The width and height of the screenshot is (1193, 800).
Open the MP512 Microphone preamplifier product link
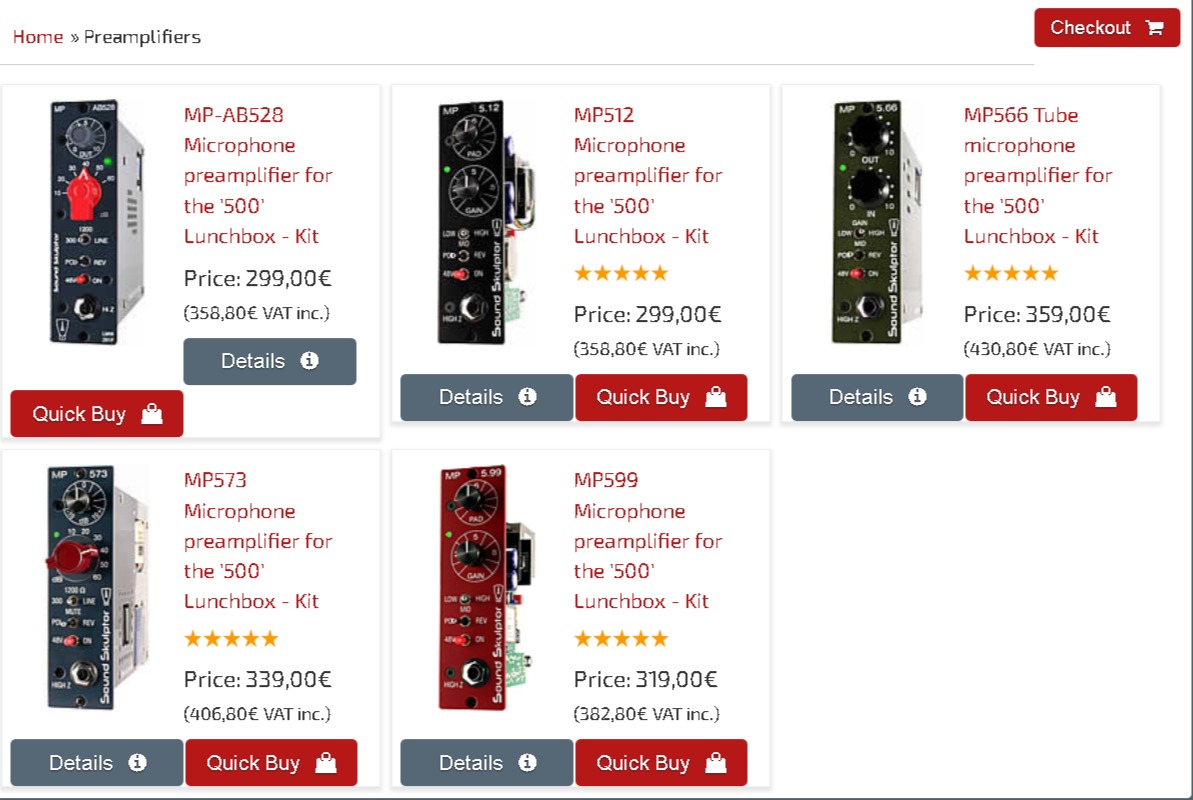[x=646, y=175]
